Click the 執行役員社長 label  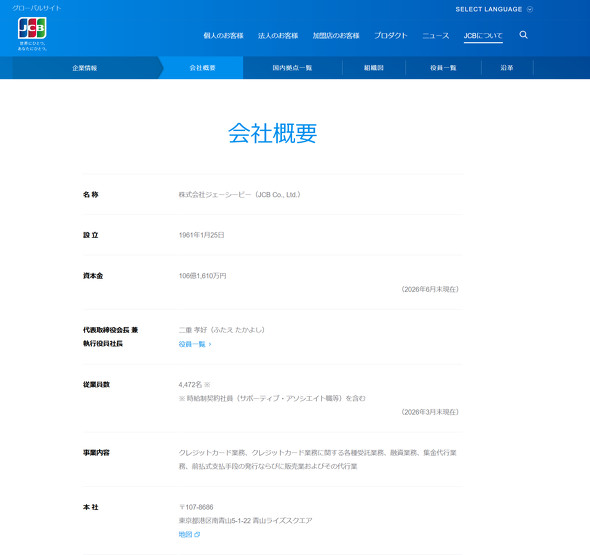pyautogui.click(x=103, y=344)
